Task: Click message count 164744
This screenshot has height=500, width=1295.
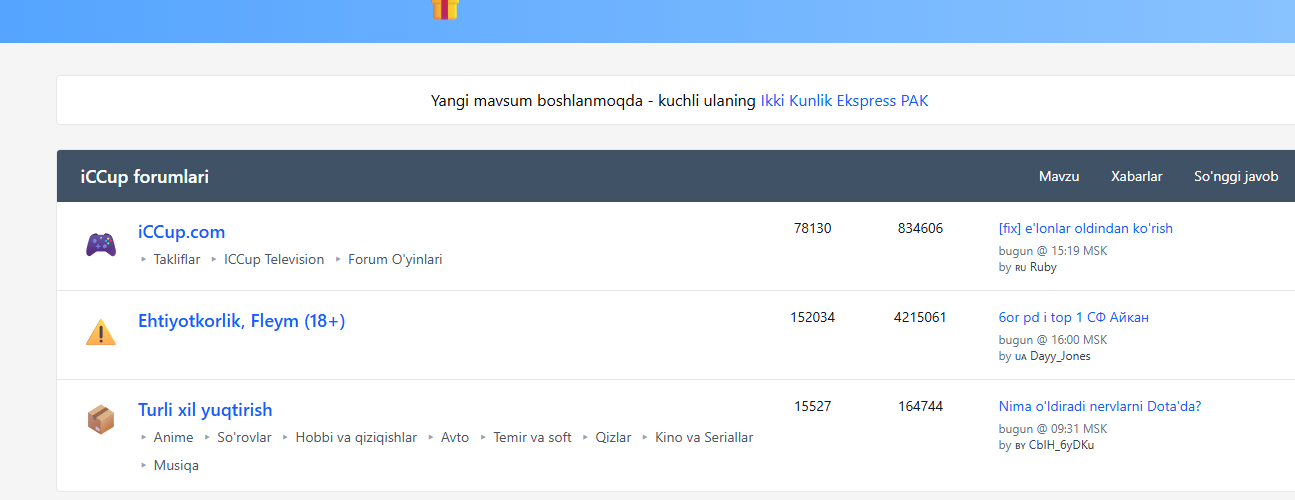Action: pos(920,406)
